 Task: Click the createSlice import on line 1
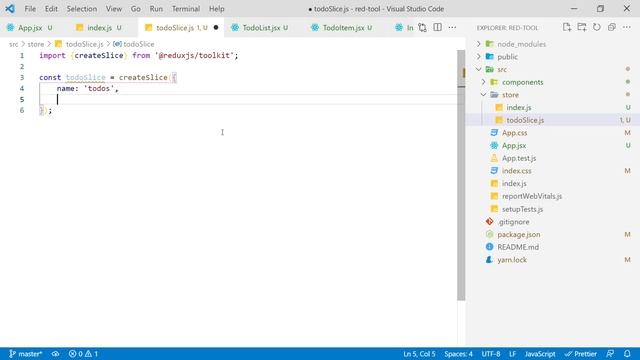click(99, 56)
